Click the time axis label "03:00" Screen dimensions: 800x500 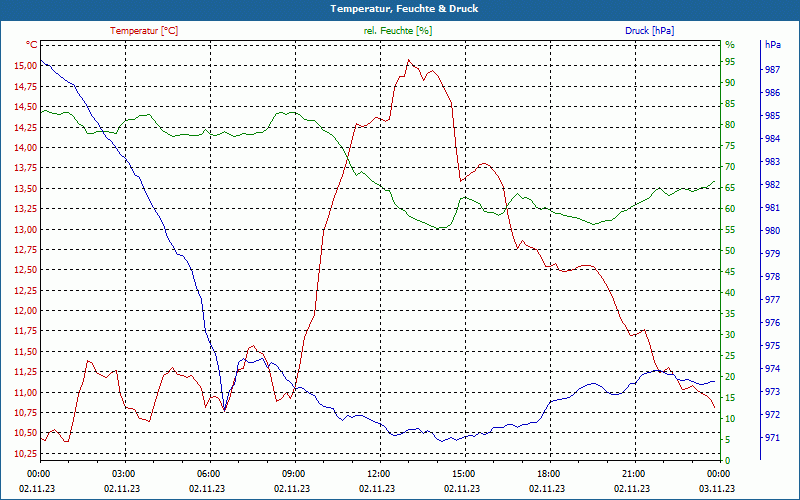click(124, 473)
